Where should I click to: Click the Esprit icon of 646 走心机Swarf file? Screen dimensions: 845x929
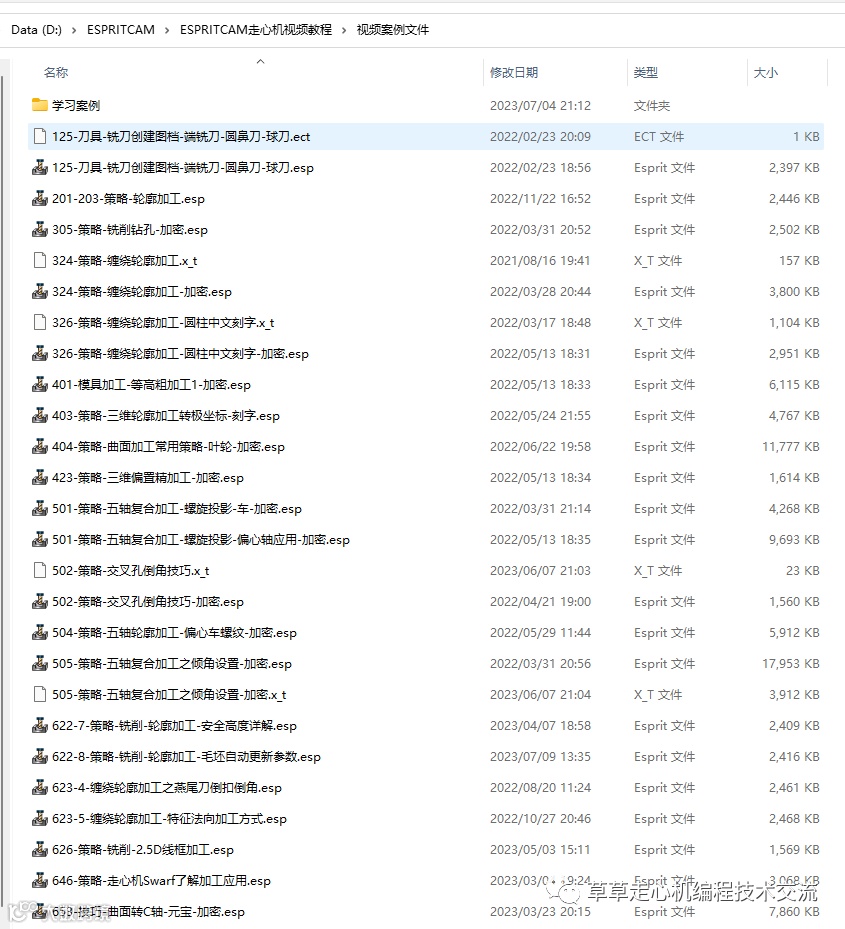(40, 880)
